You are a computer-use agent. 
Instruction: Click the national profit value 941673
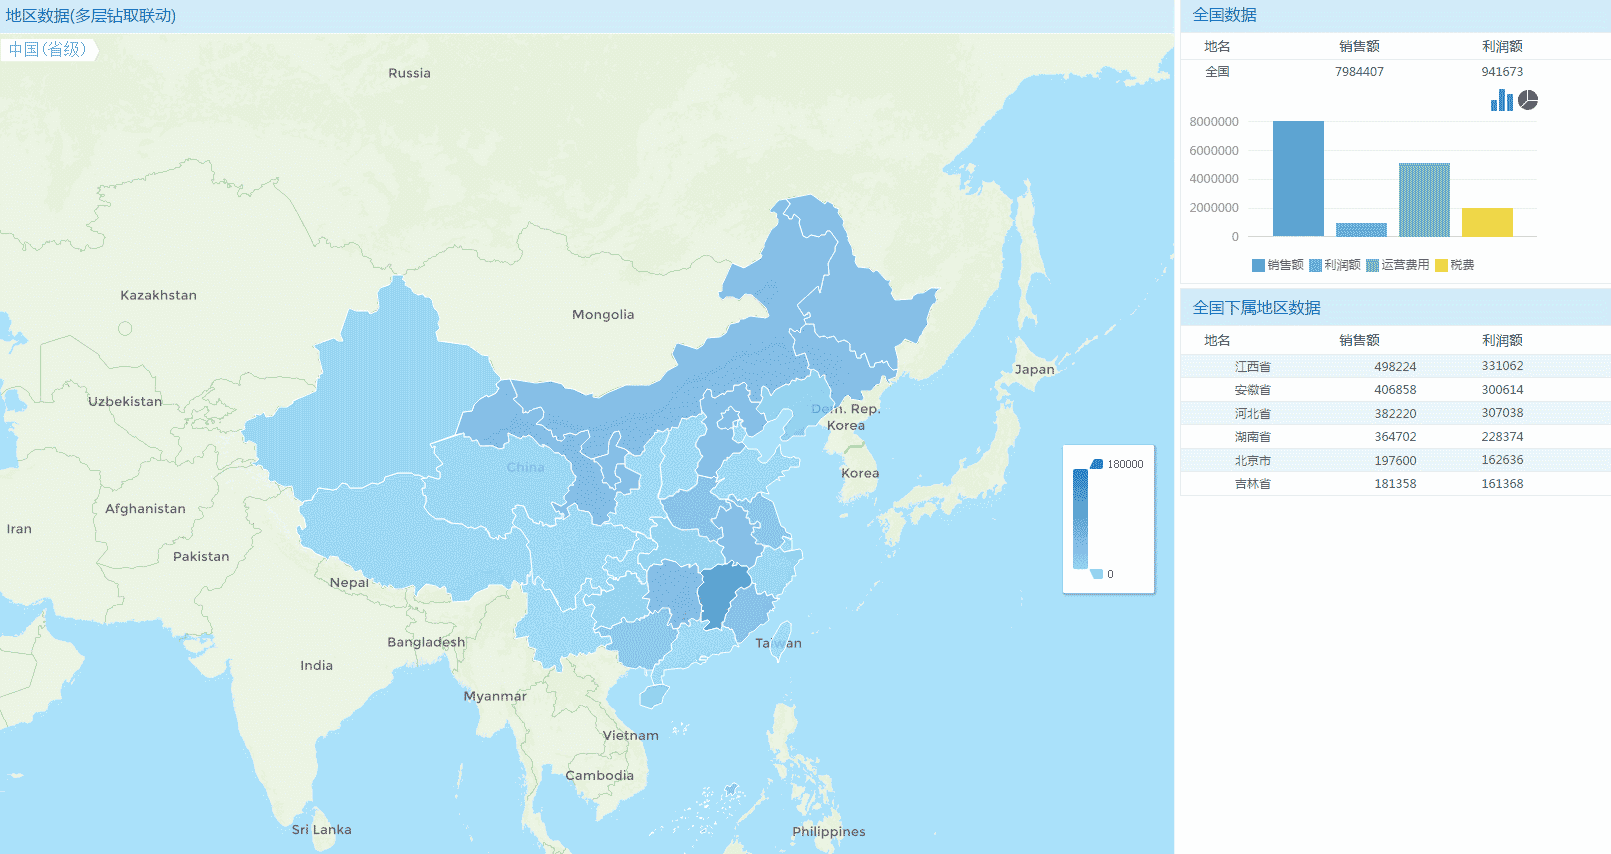(1502, 72)
